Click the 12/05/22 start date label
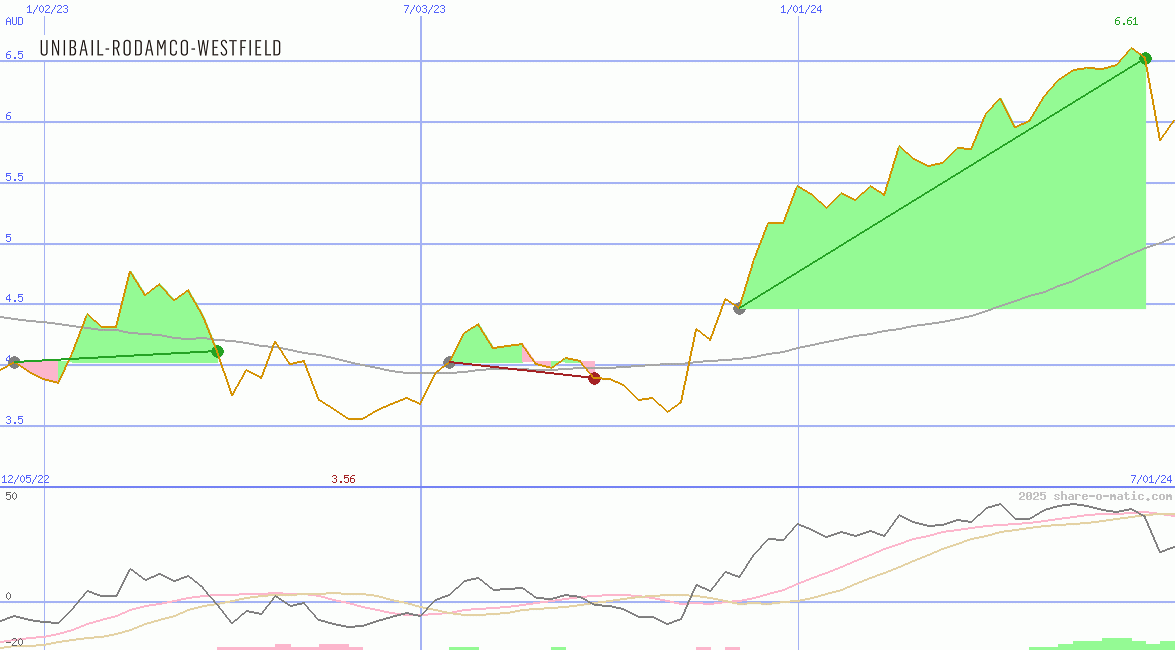 click(x=25, y=479)
